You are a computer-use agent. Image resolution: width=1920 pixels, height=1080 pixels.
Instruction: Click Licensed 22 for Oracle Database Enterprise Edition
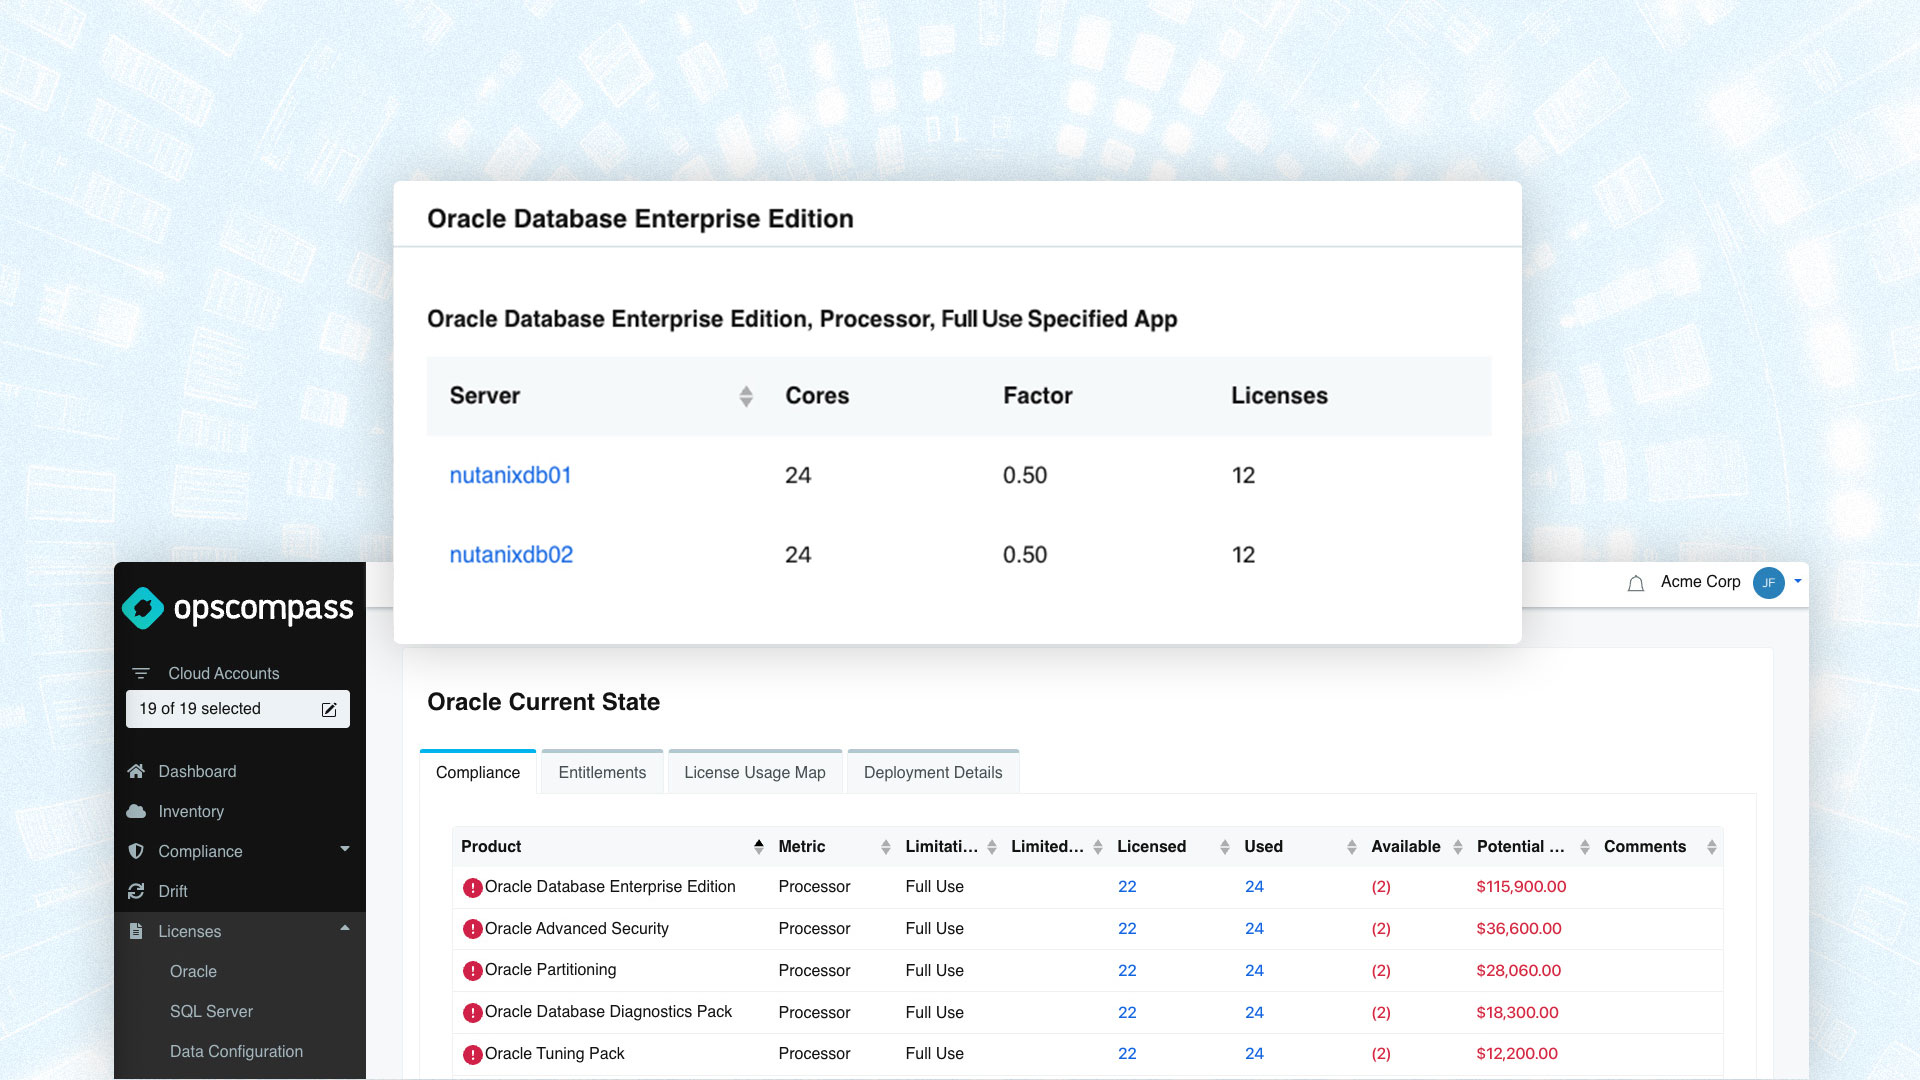pos(1127,887)
